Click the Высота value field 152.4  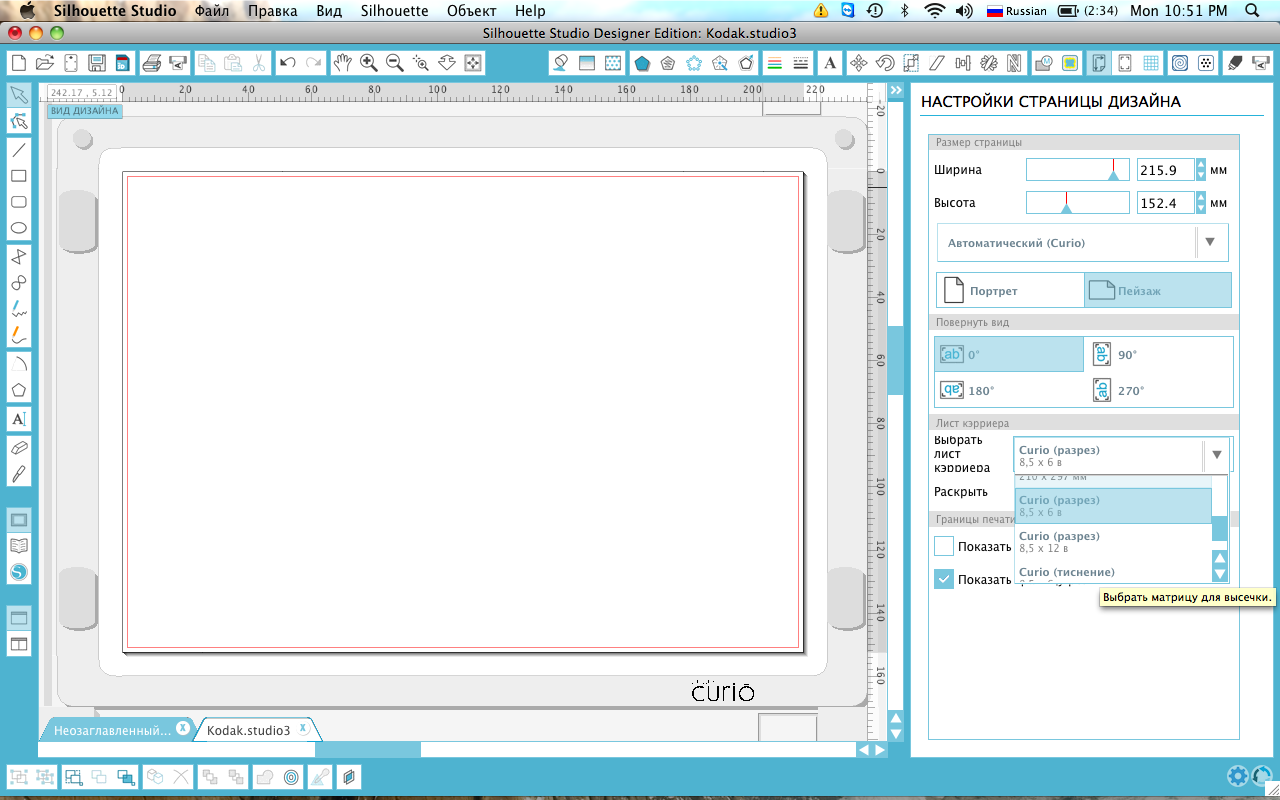click(x=1166, y=203)
